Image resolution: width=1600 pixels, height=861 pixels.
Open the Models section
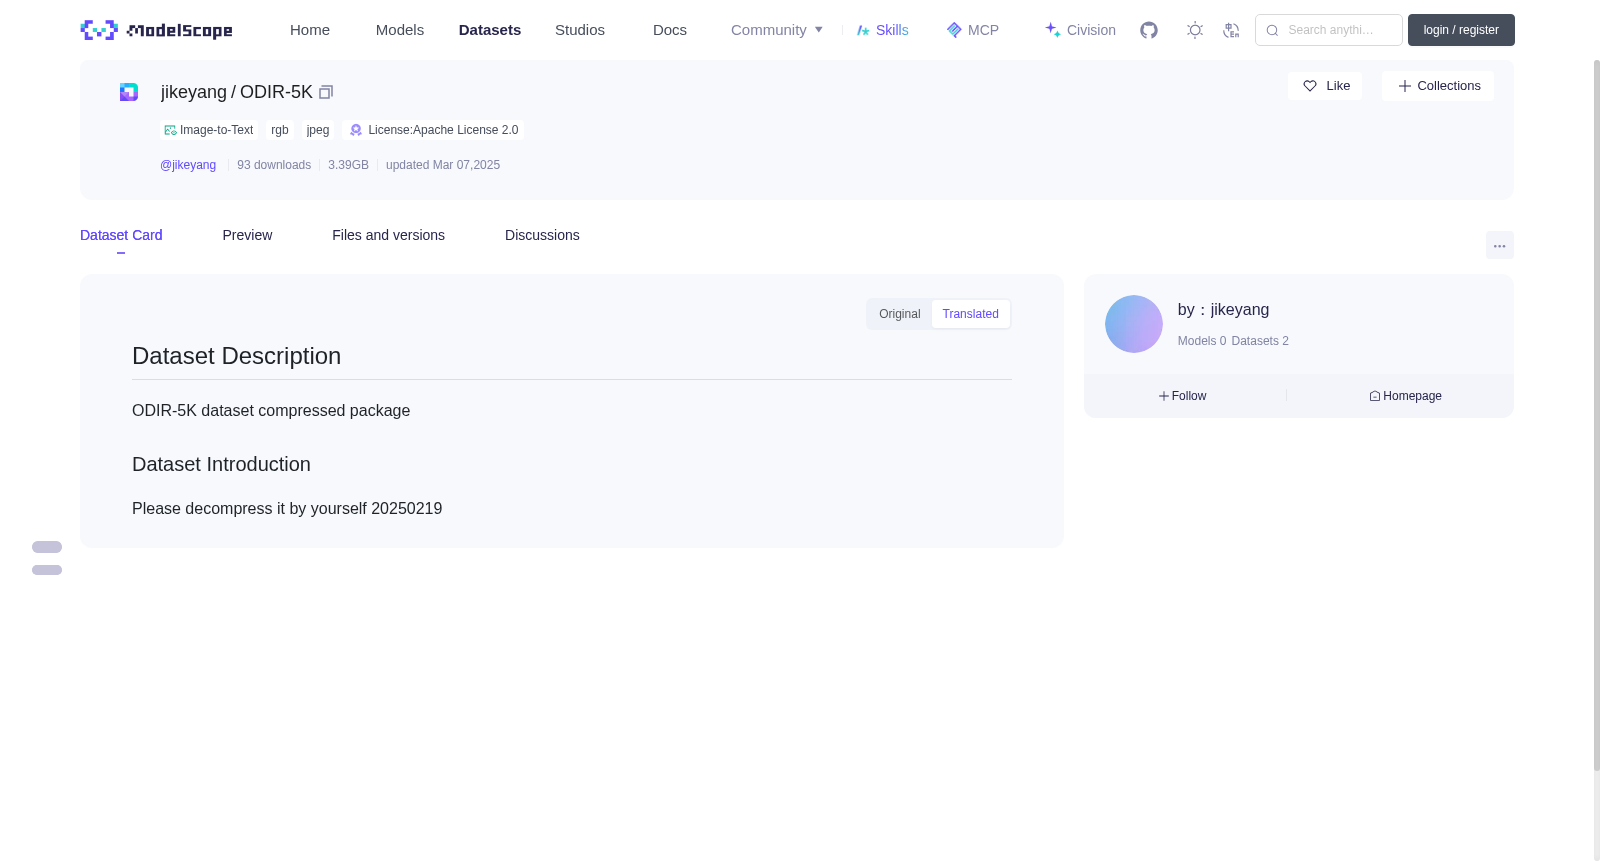pos(400,30)
